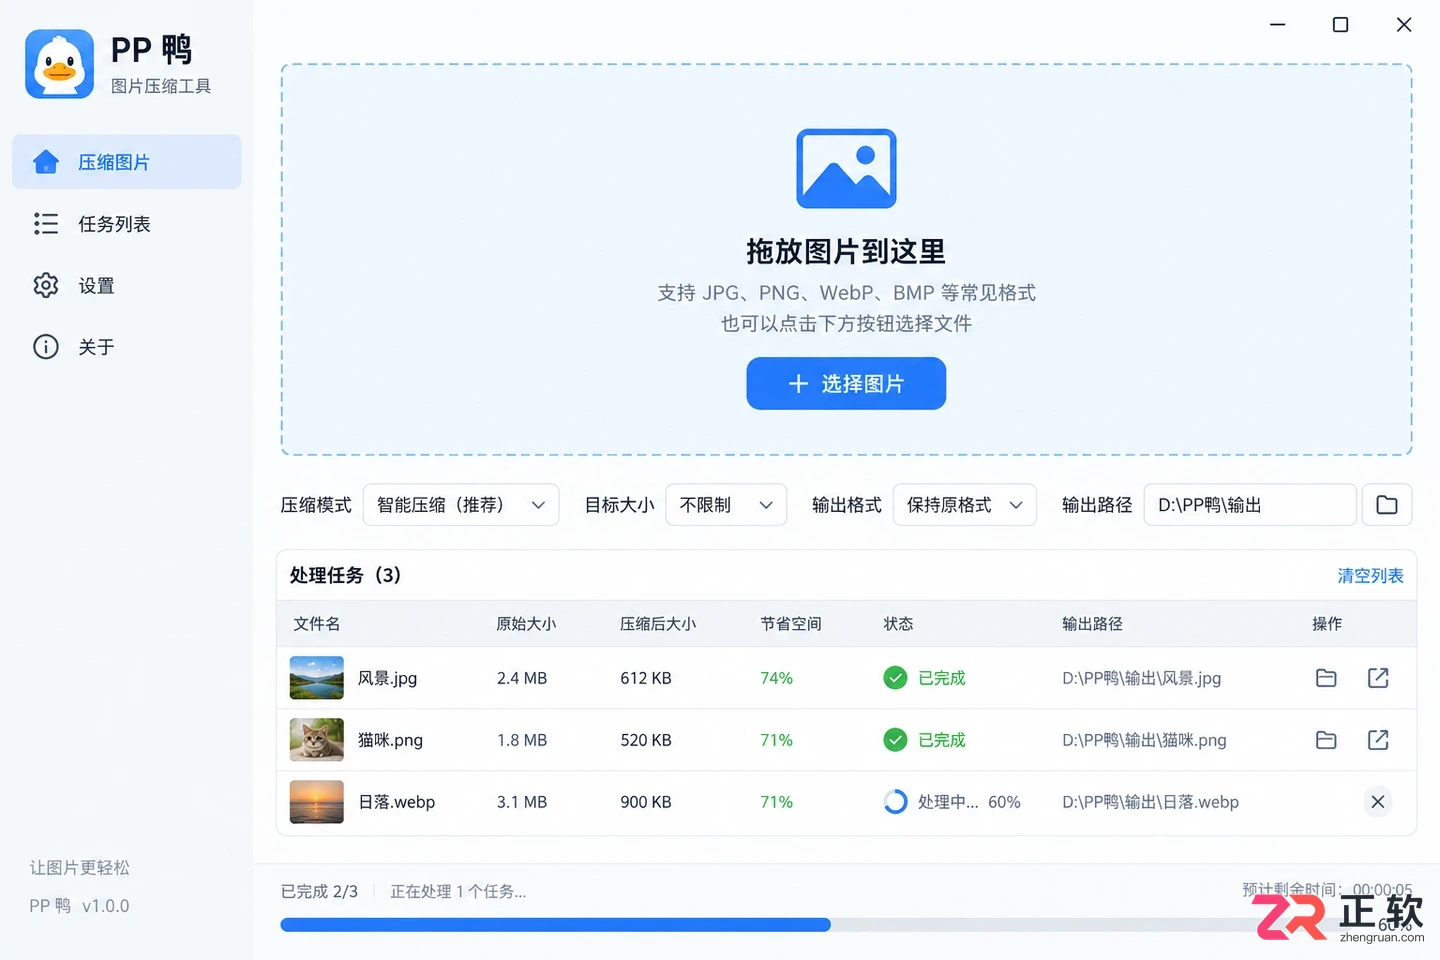Click output path D:\PP鸭\输出\风景.jpg

[1142, 678]
